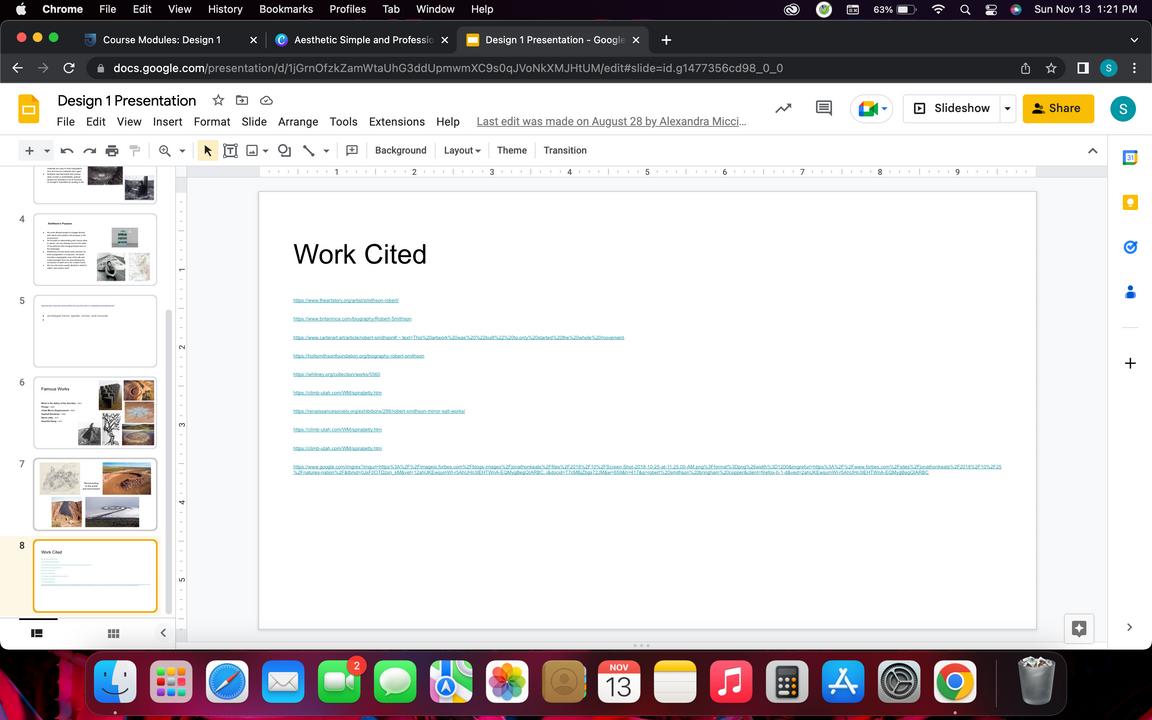Screen dimensions: 1152x720
Task: Click the Google Slides home logo
Action: point(29,109)
